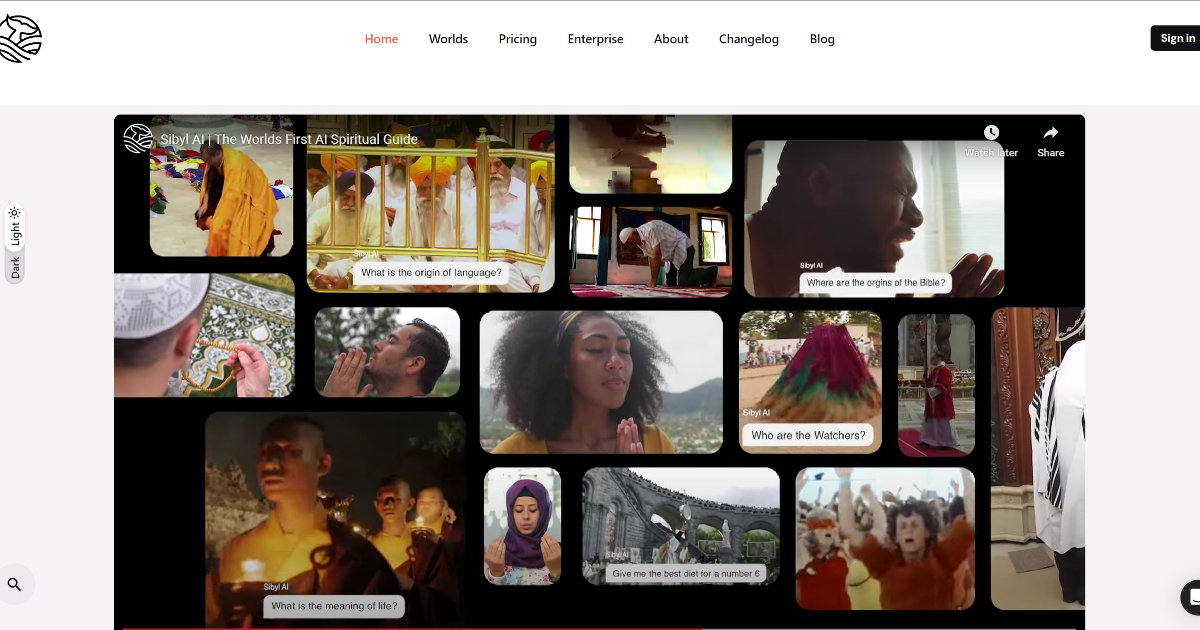Open sharing options with the Share arrow icon
Image resolution: width=1200 pixels, height=630 pixels.
pos(1050,132)
